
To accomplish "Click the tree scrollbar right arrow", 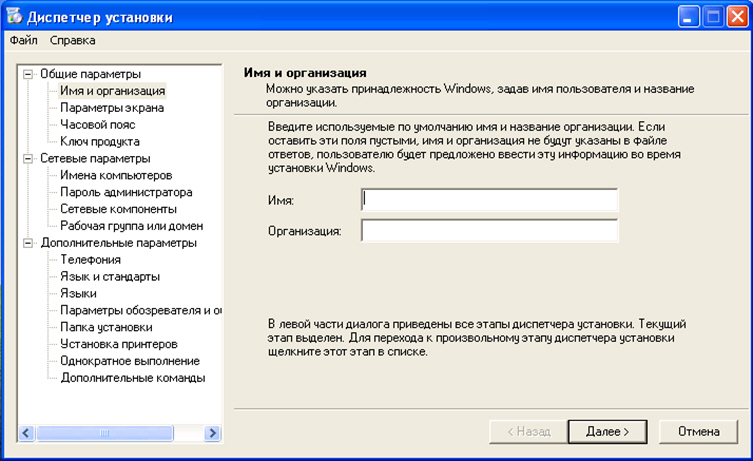I will point(212,433).
